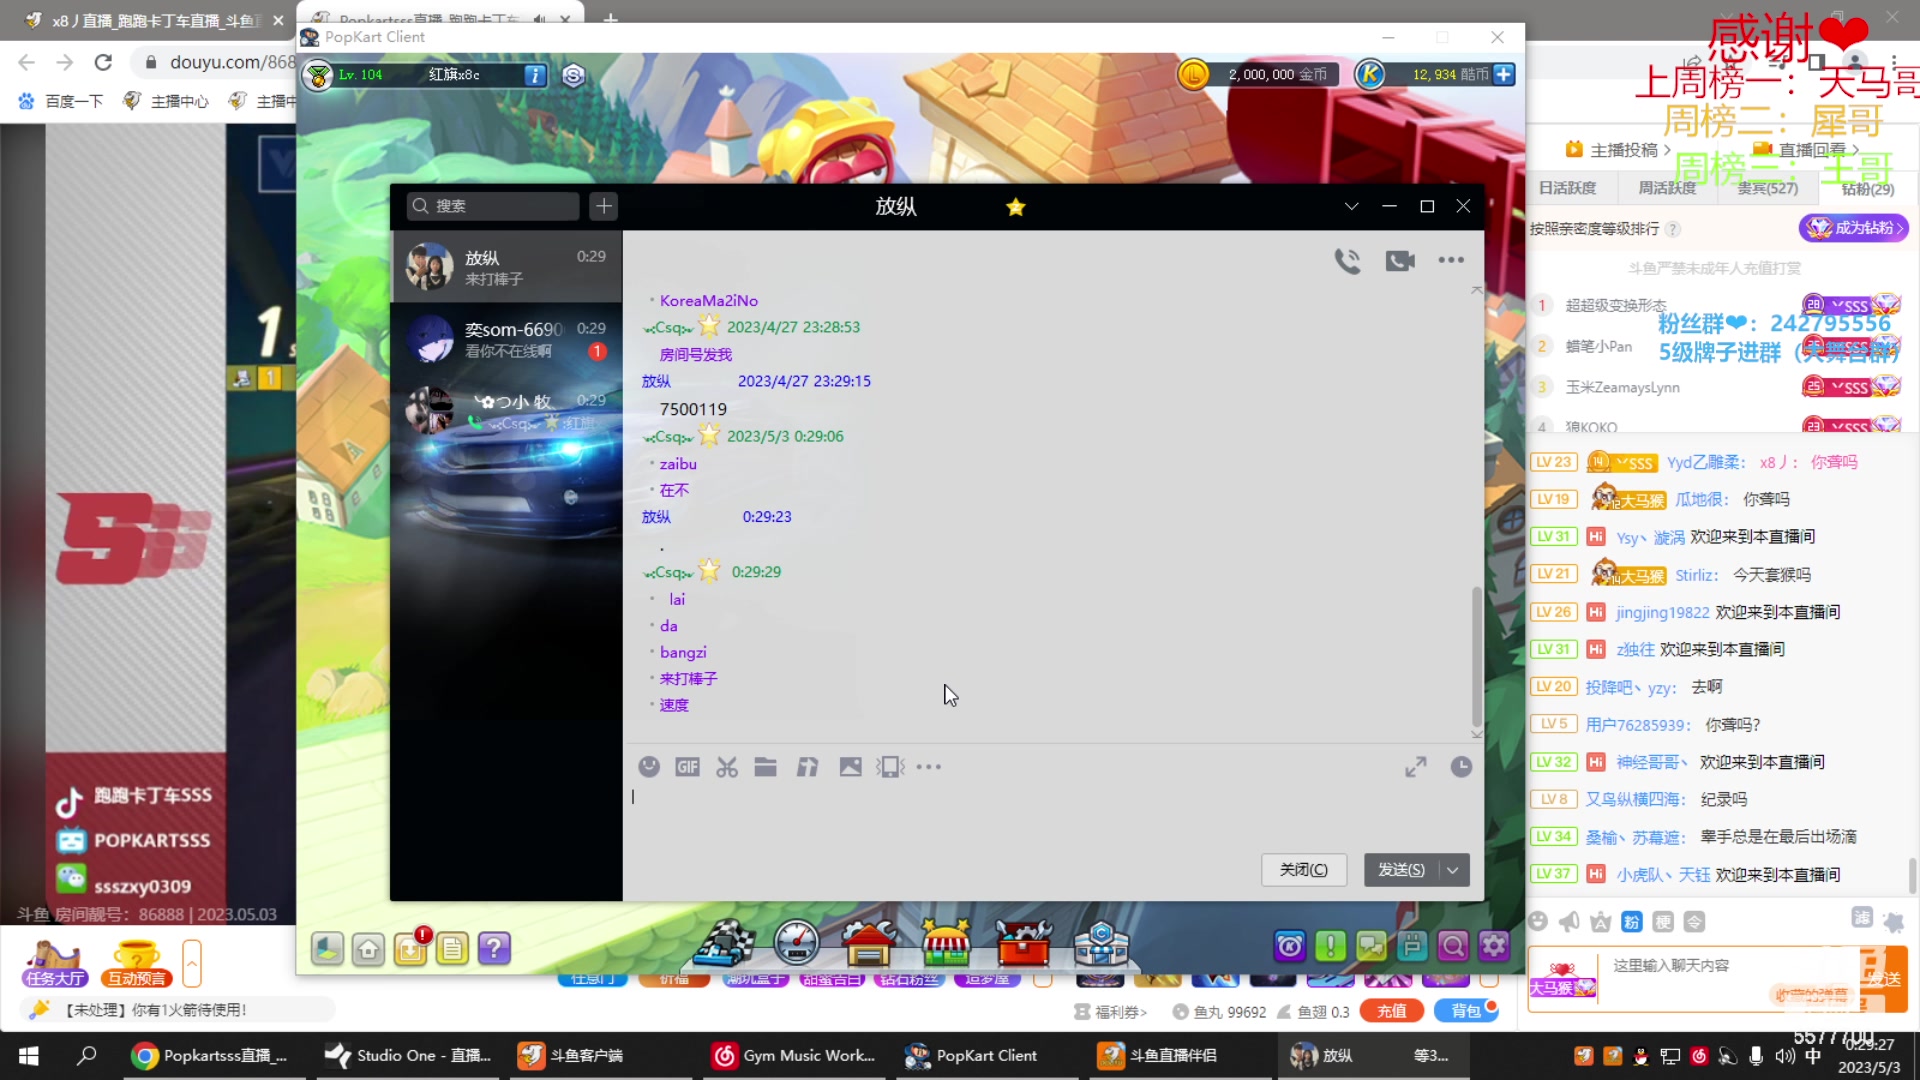
Task: Click the scissors screenshot tool
Action: [727, 767]
